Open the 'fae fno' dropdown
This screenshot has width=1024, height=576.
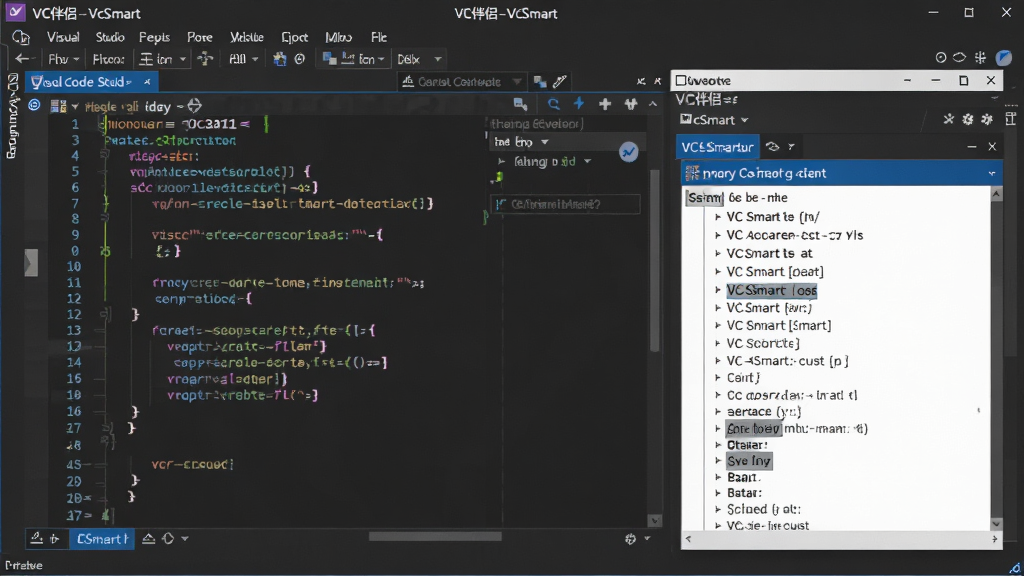[521, 142]
